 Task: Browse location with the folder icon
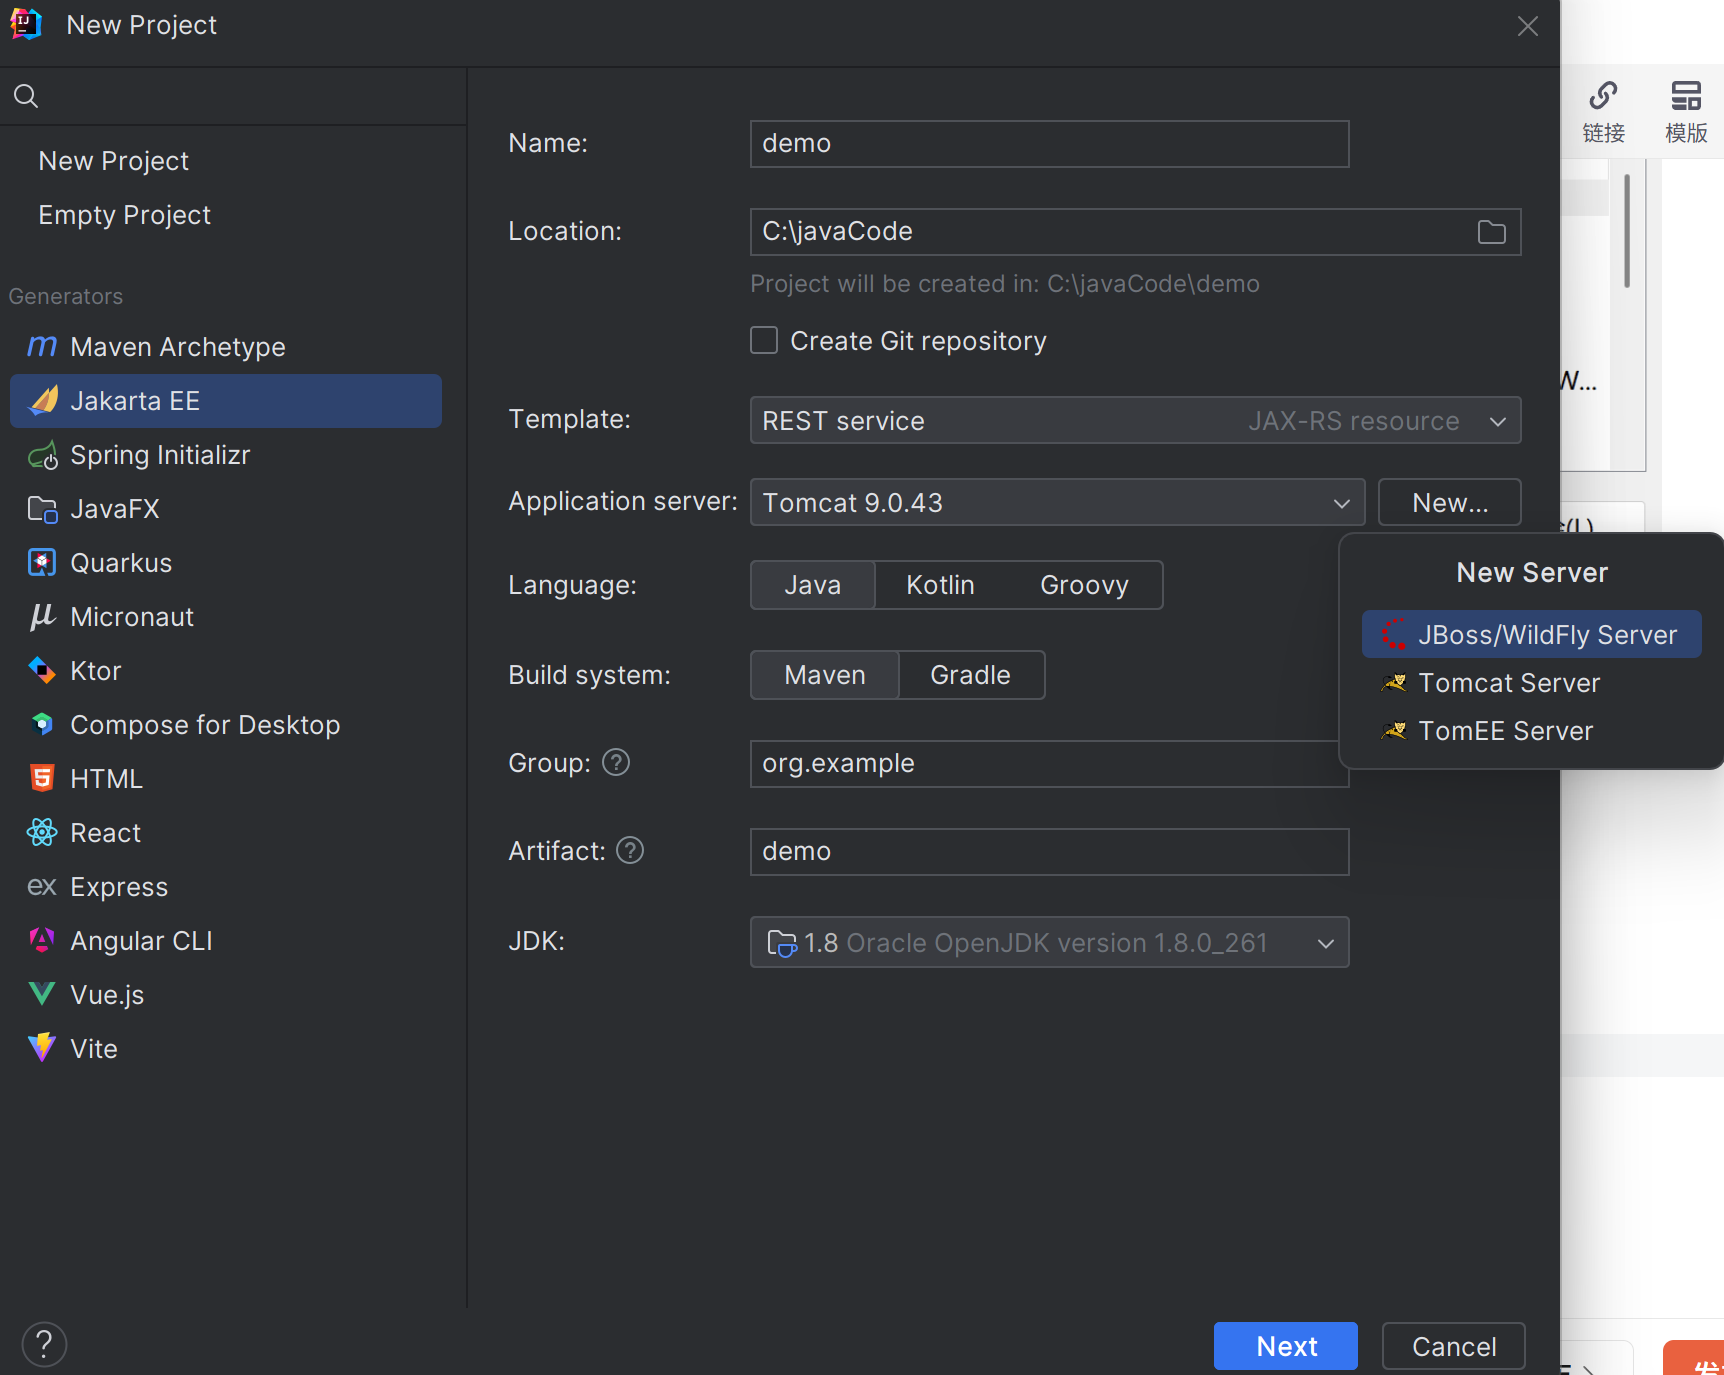(x=1492, y=232)
